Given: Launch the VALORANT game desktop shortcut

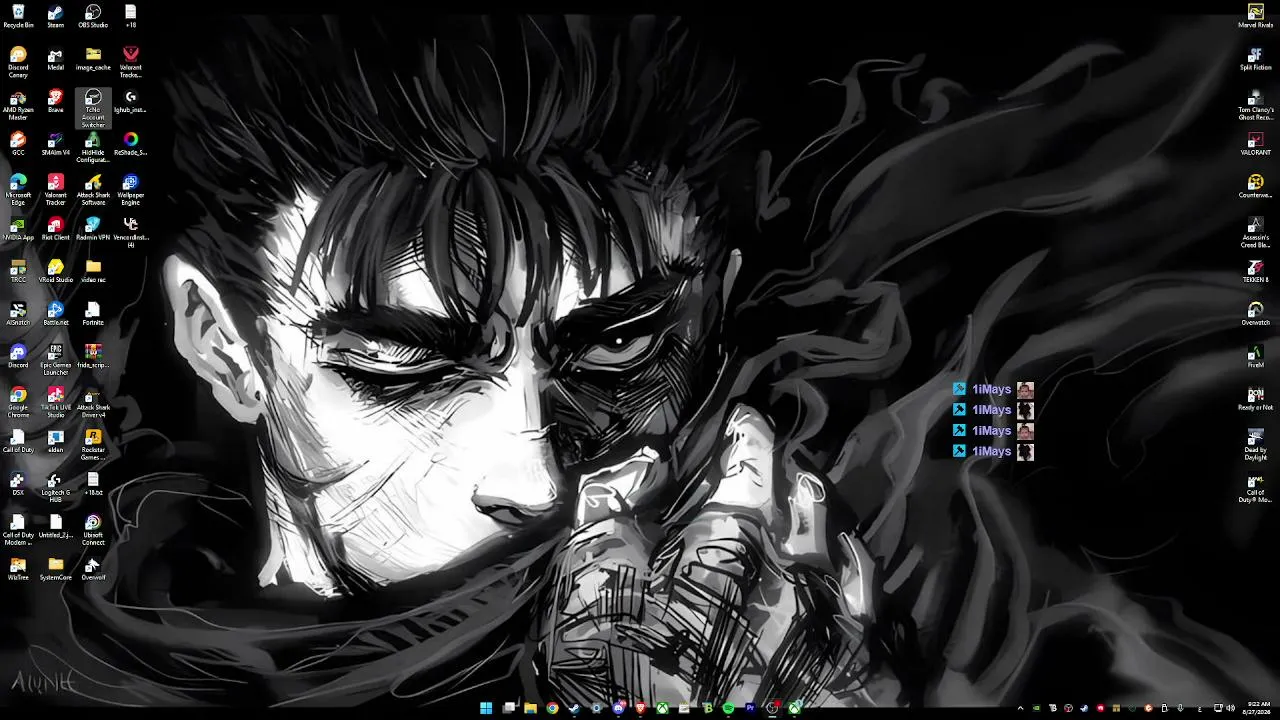Looking at the screenshot, I should click(x=1255, y=144).
